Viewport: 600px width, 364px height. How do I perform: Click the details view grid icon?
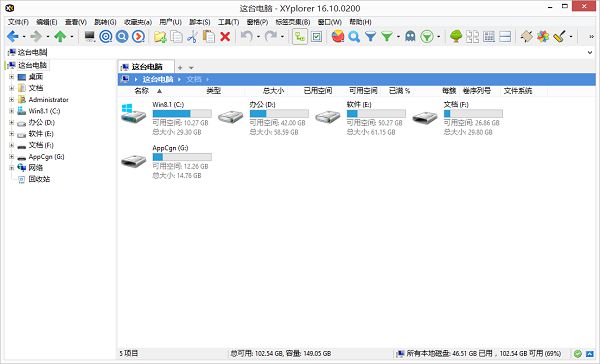pos(489,36)
